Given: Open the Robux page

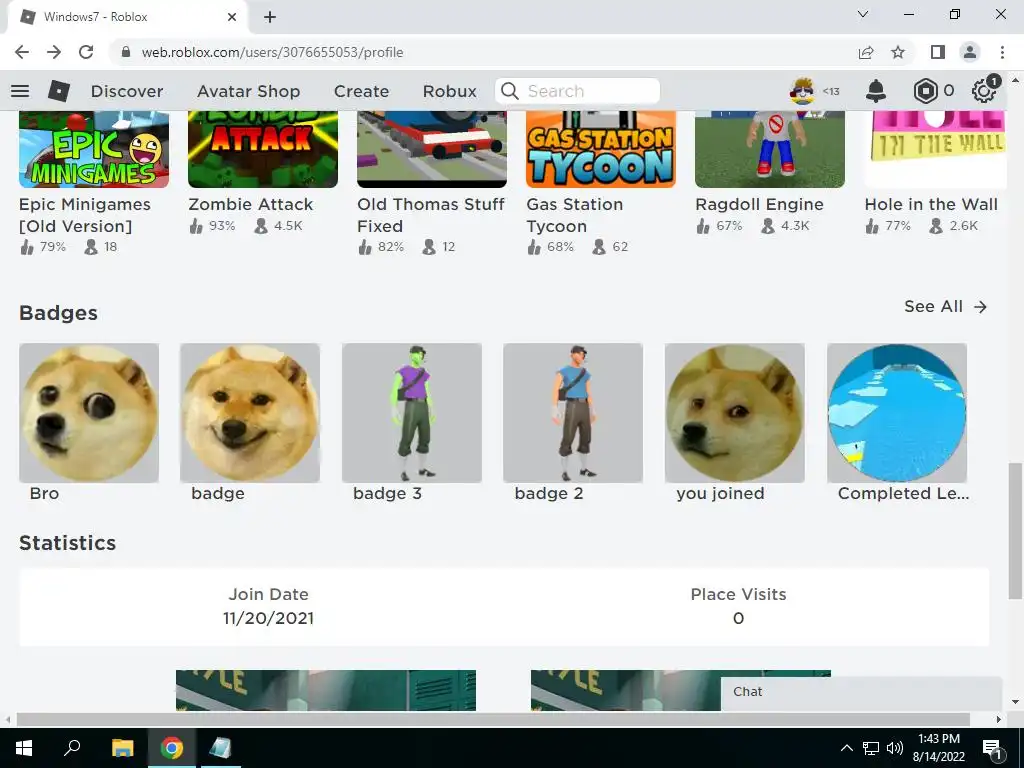Looking at the screenshot, I should click(449, 91).
